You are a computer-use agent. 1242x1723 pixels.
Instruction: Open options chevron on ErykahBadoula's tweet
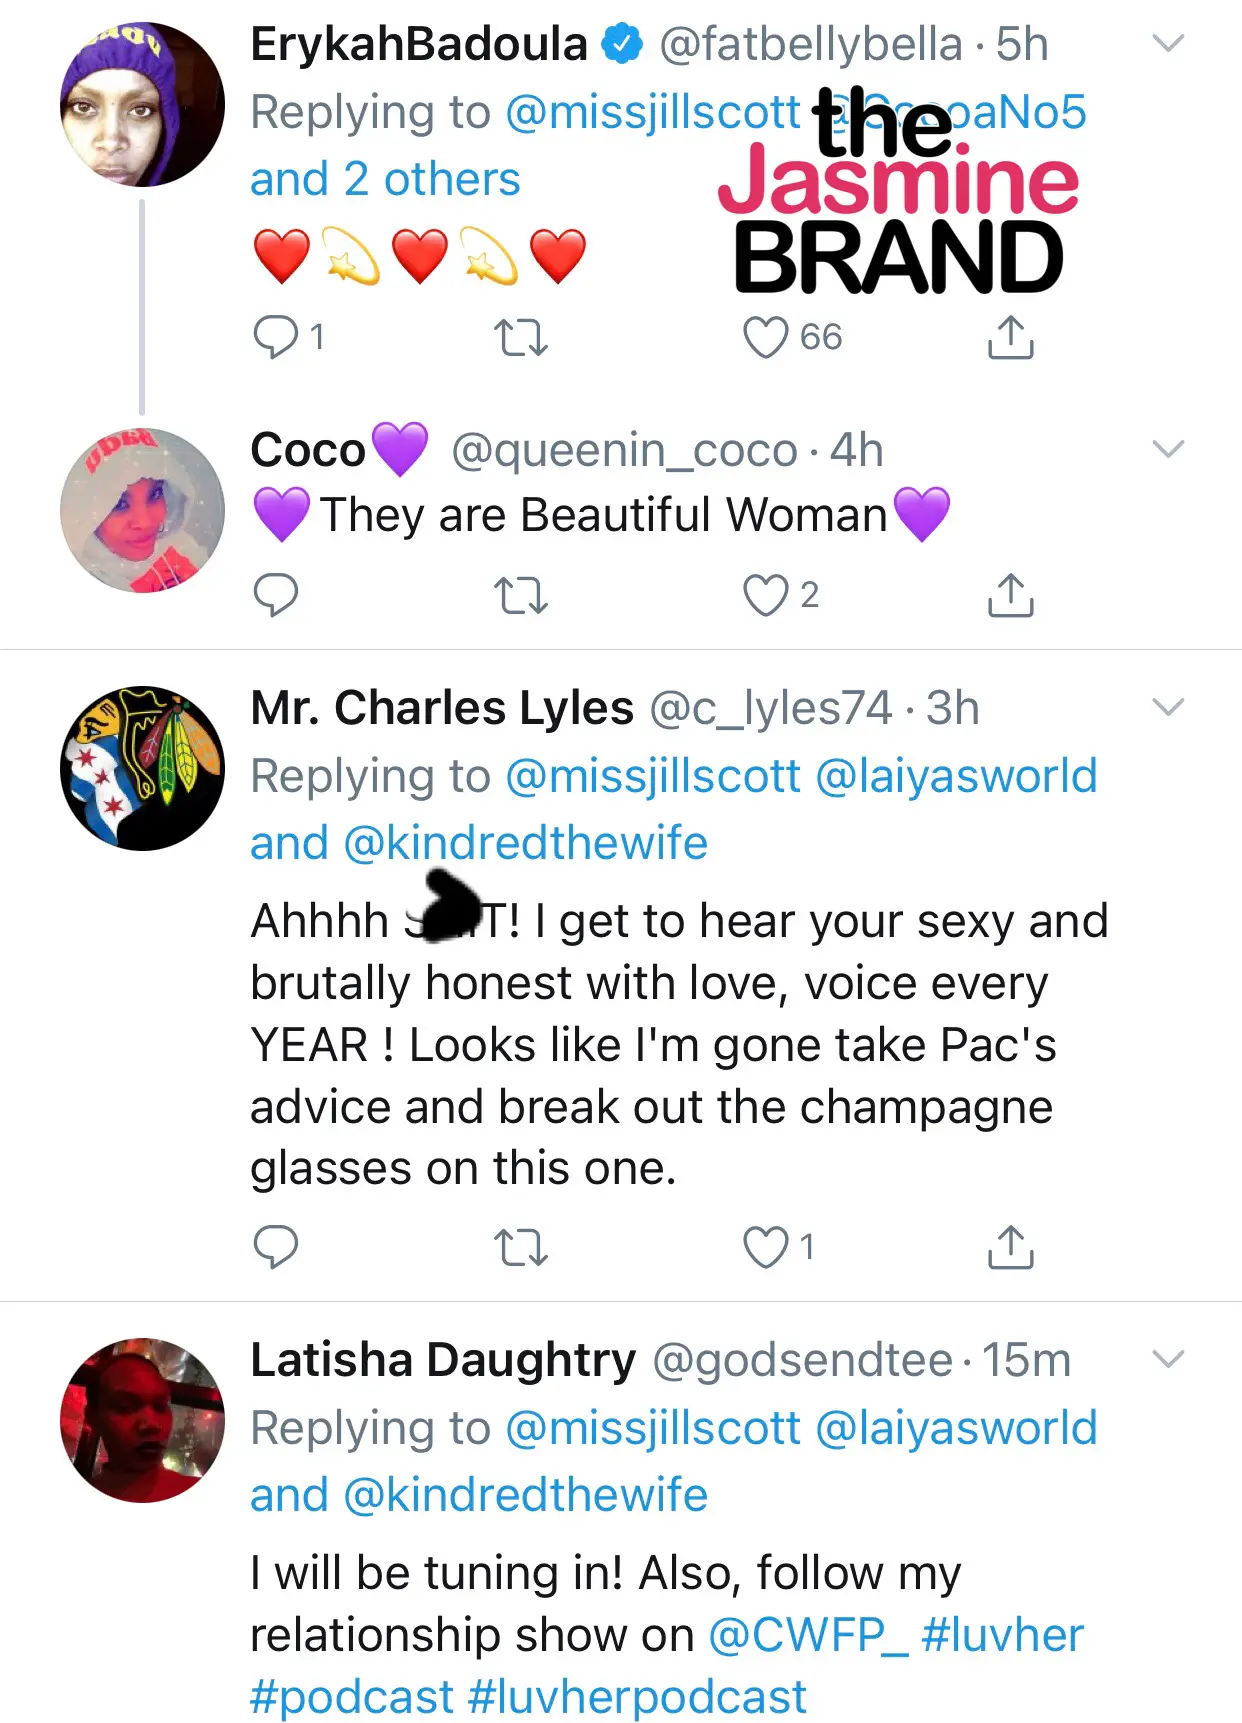pyautogui.click(x=1168, y=43)
